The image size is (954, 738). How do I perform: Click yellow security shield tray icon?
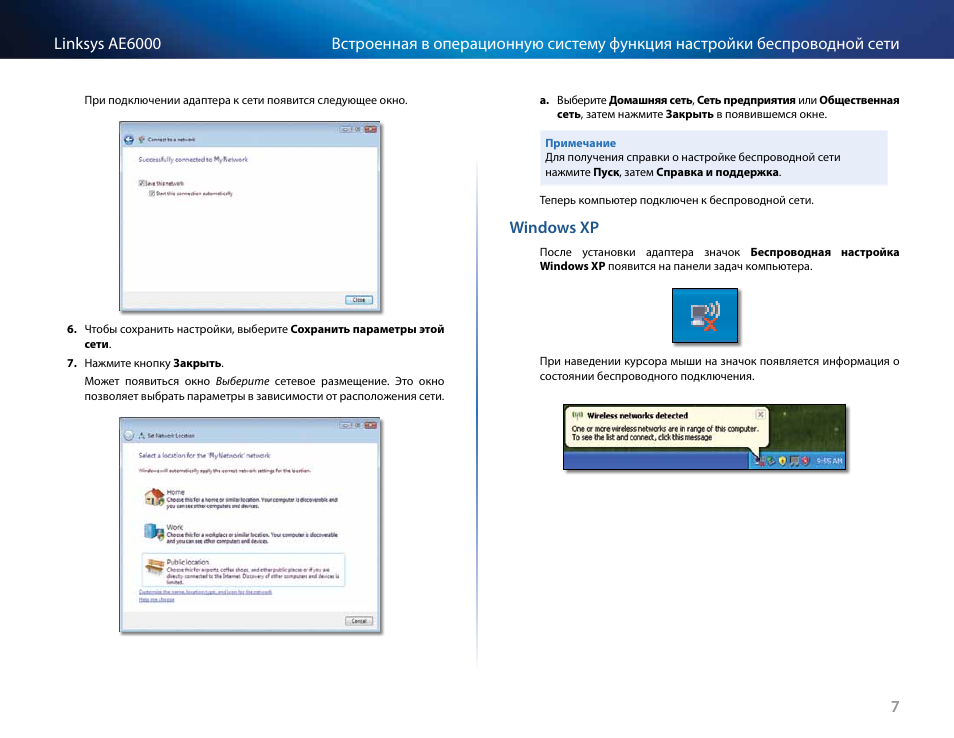(782, 461)
